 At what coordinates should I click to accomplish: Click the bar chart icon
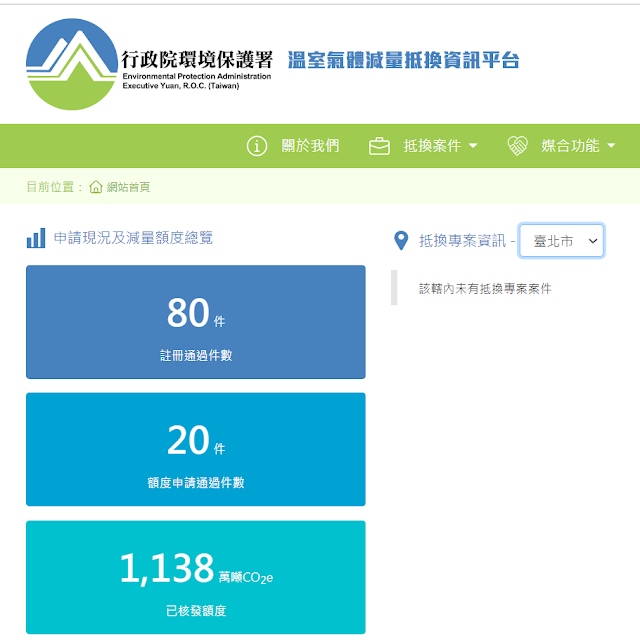coord(36,238)
